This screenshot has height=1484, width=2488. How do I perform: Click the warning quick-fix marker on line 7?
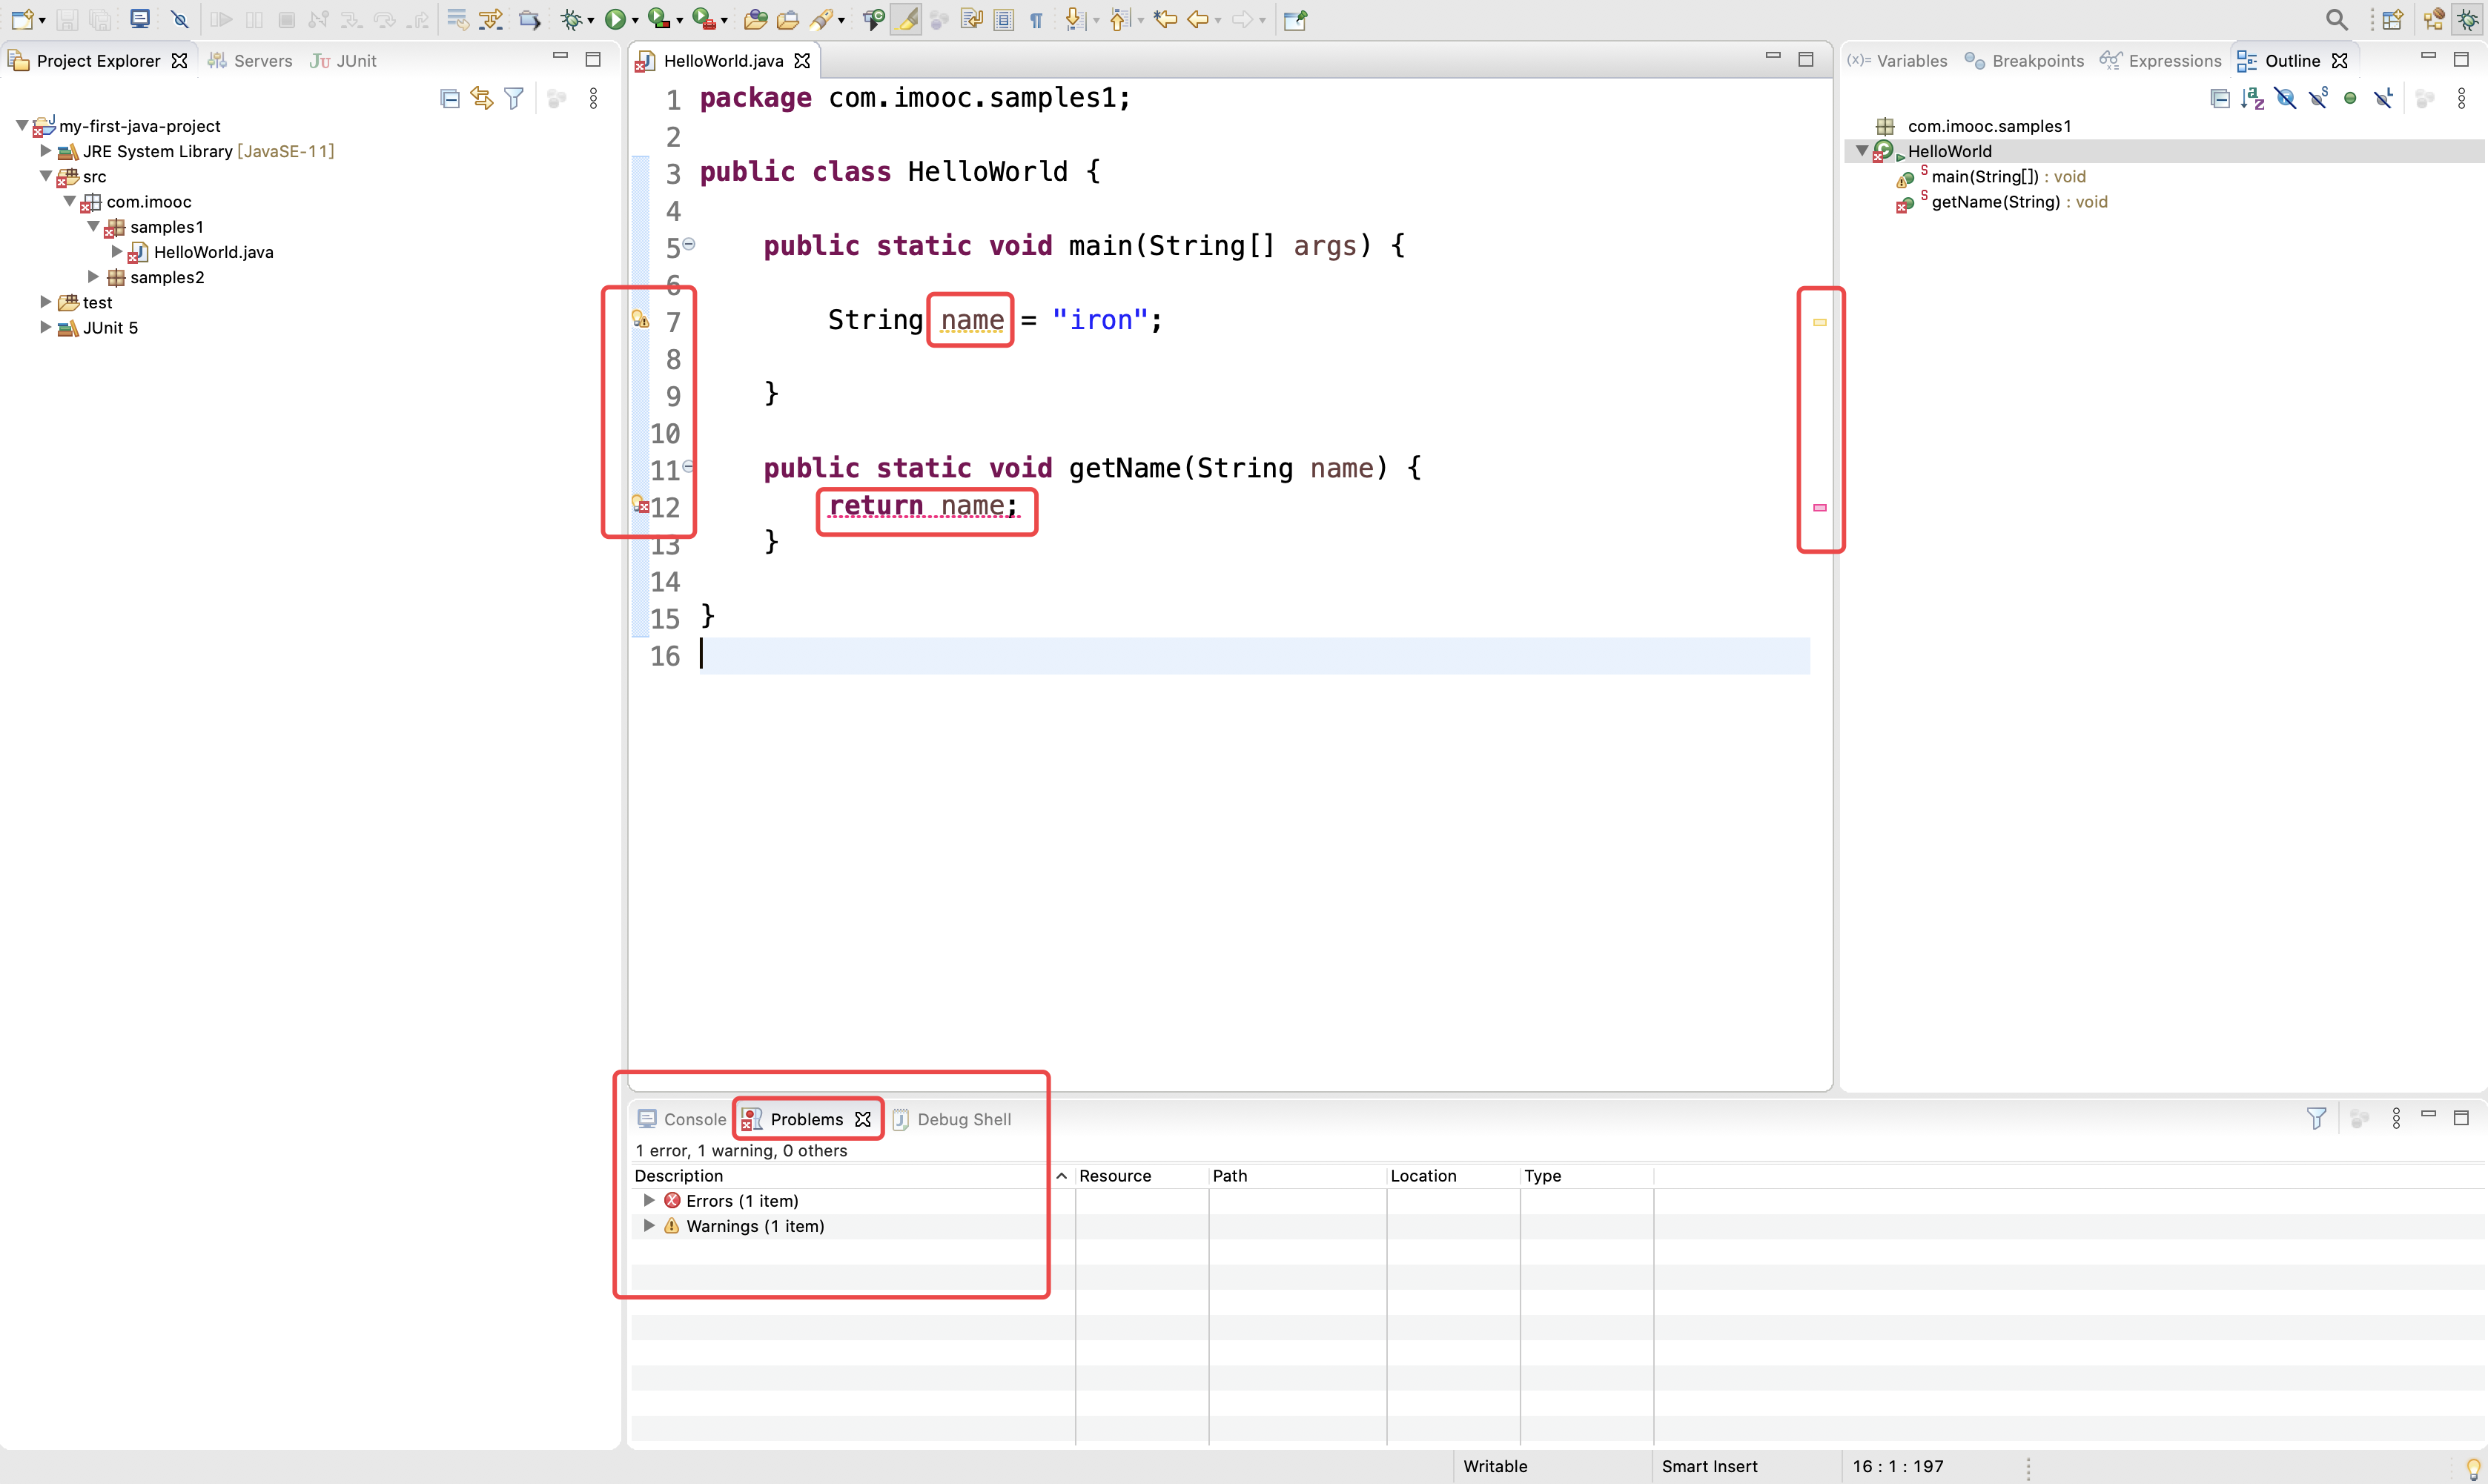(640, 320)
